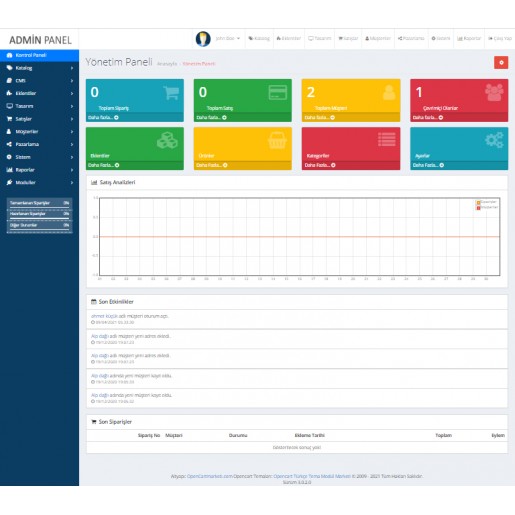515x515 pixels.
Task: Click the people group icon on Çevrimiçi Olanlar card
Action: [494, 92]
